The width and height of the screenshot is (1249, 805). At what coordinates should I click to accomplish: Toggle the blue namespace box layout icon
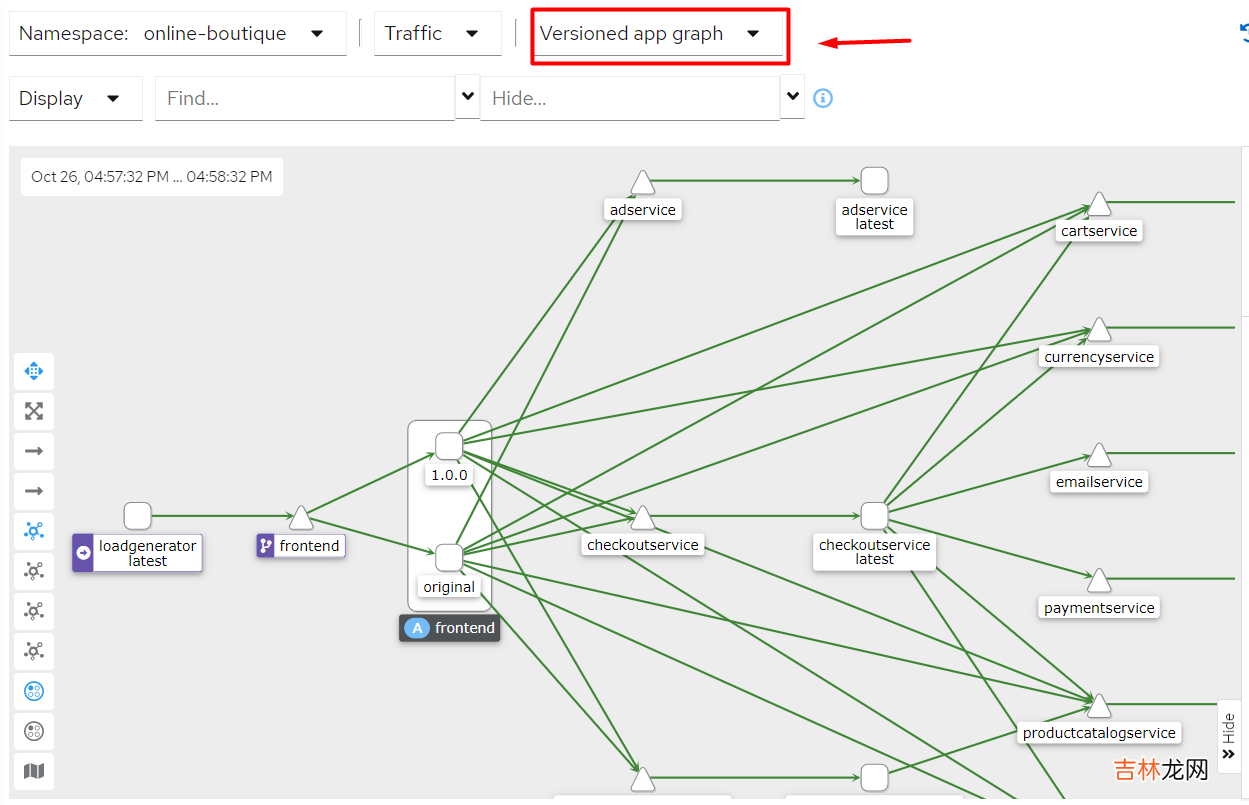(34, 691)
